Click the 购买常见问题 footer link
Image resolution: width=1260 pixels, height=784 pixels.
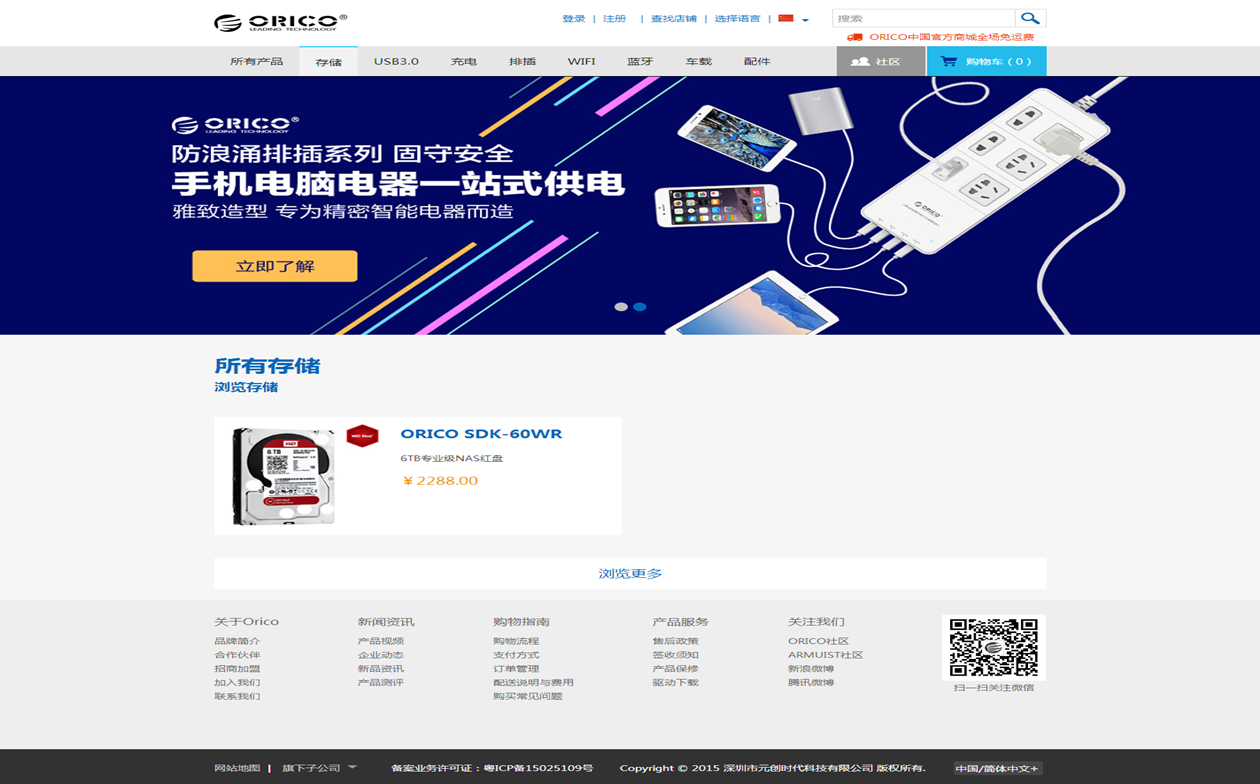(x=528, y=696)
